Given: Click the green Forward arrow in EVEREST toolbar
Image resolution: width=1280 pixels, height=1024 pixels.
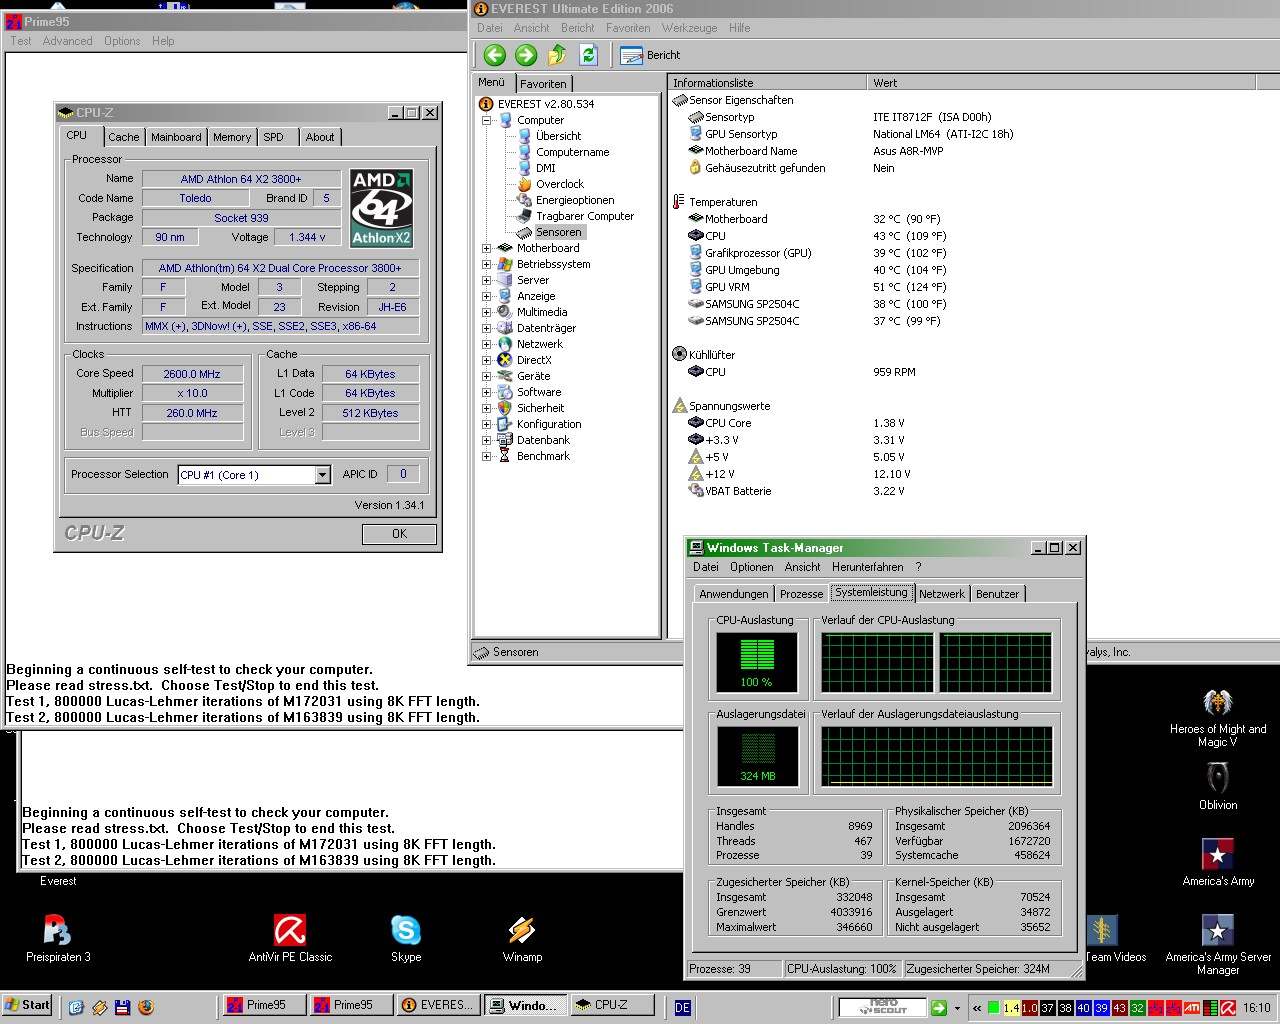Looking at the screenshot, I should (x=526, y=55).
